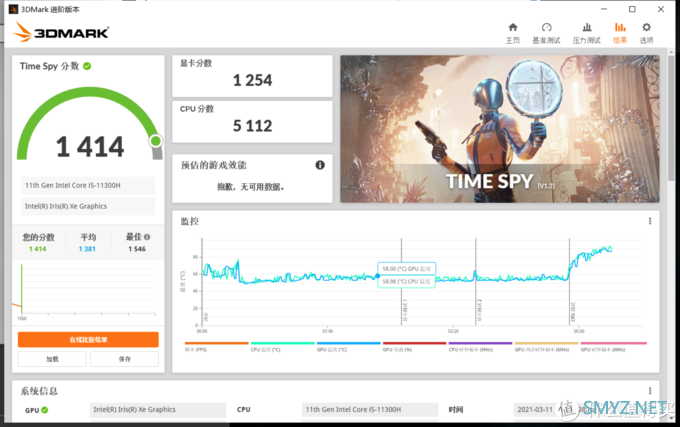The height and width of the screenshot is (427, 680).
Task: Click your score 1 414 green value
Action: coord(38,249)
